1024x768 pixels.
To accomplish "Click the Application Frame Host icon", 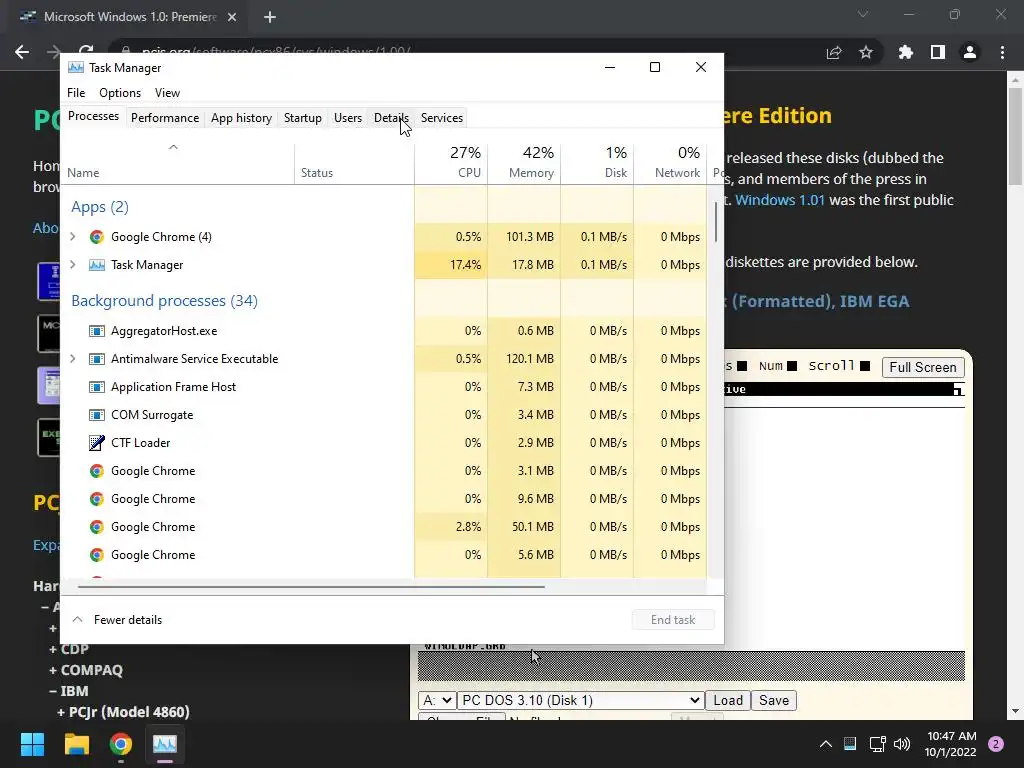I will 97,387.
